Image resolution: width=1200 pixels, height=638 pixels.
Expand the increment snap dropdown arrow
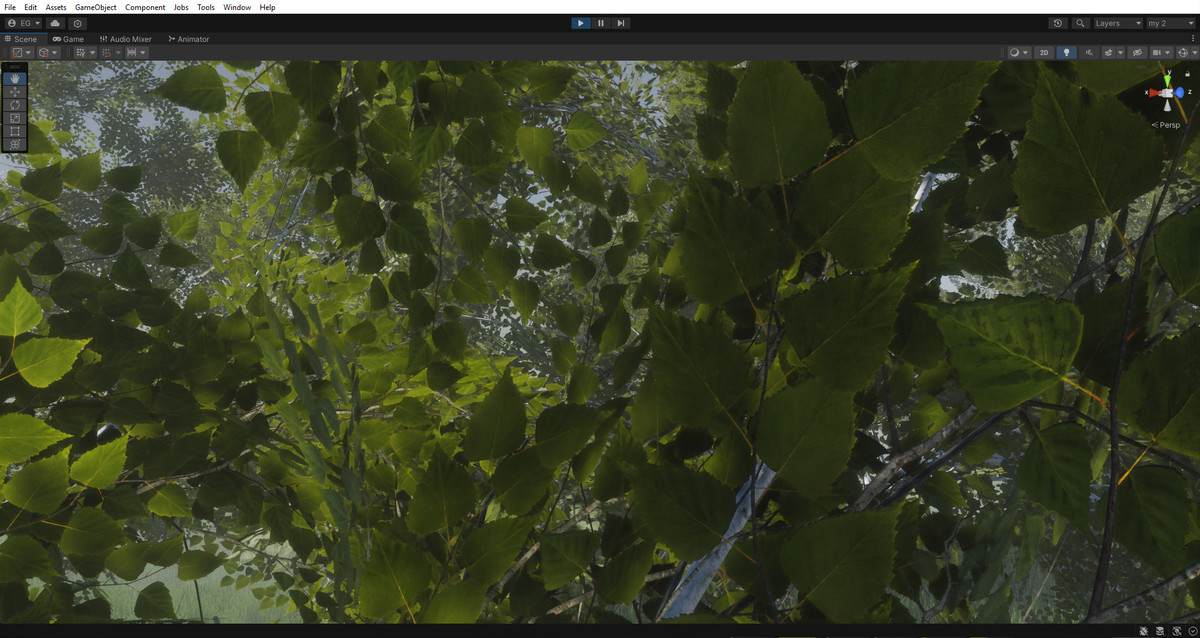[x=143, y=52]
